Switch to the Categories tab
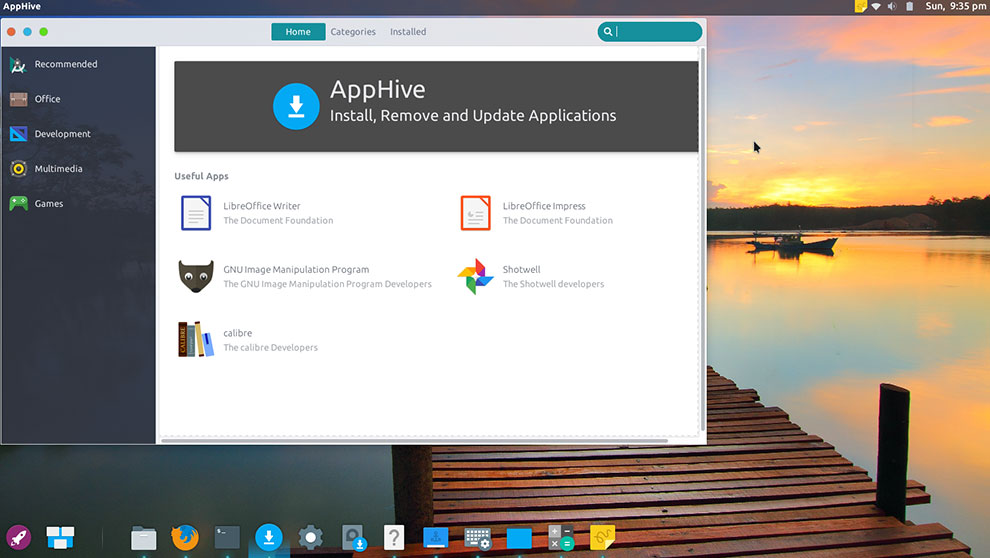Image resolution: width=990 pixels, height=558 pixels. coord(353,32)
